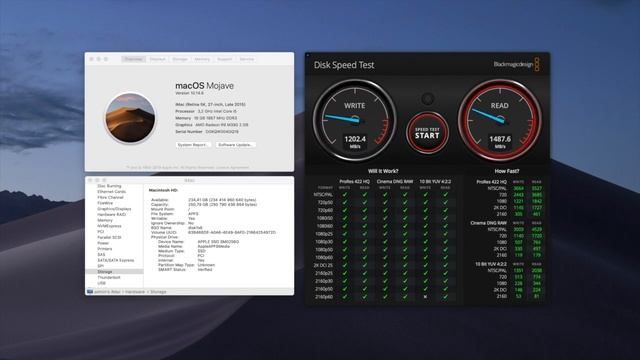Select Disc Burning in the sidebar
Screen dimensions: 640x360
click(x=109, y=186)
